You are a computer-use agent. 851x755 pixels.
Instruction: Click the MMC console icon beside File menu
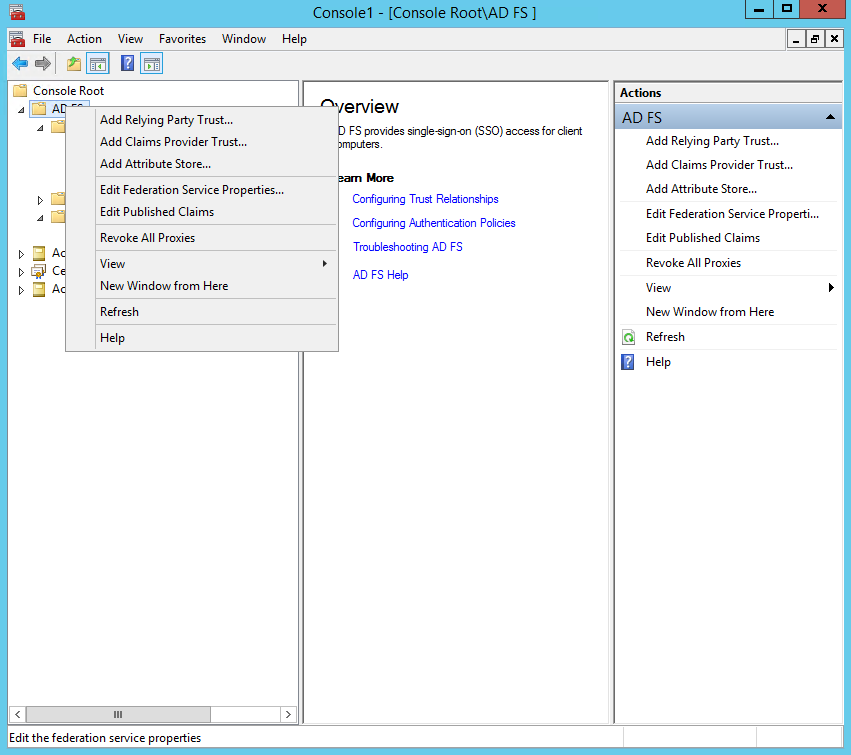pos(17,39)
